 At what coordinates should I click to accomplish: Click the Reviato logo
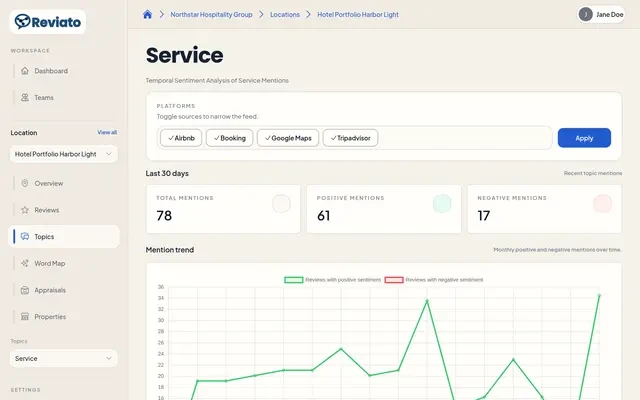pyautogui.click(x=49, y=22)
